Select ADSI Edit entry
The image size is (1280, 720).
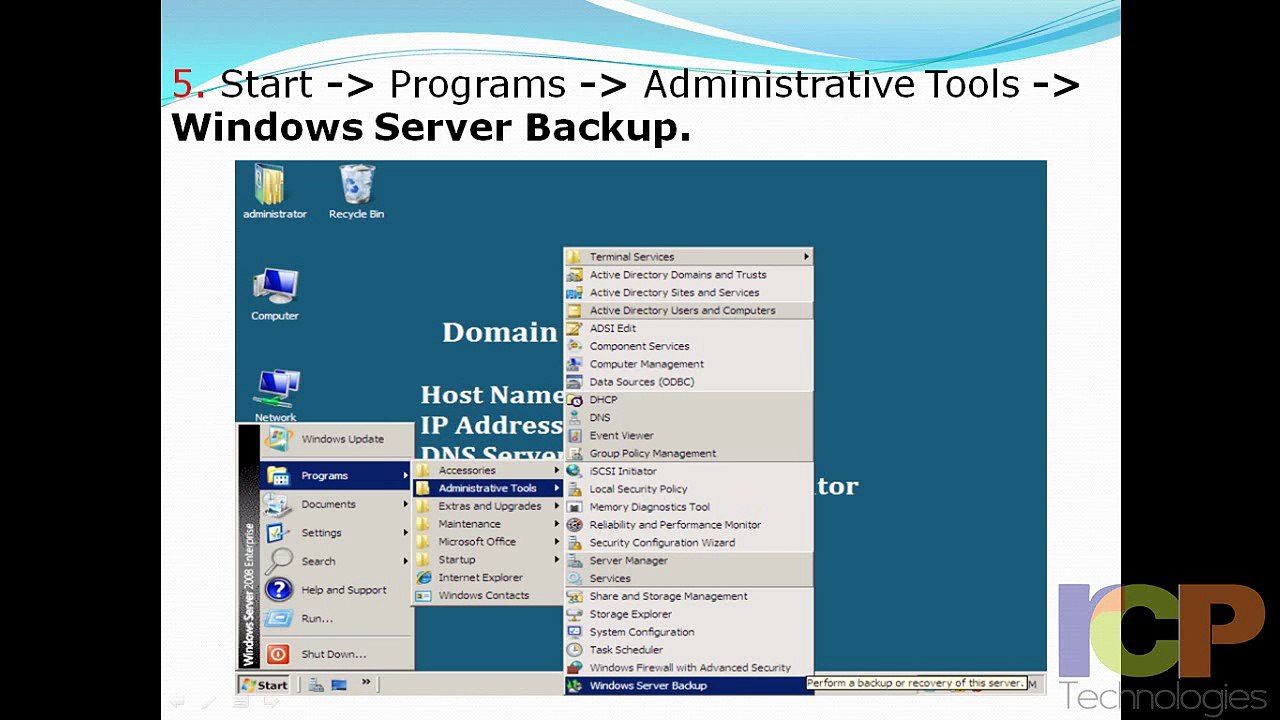point(688,329)
